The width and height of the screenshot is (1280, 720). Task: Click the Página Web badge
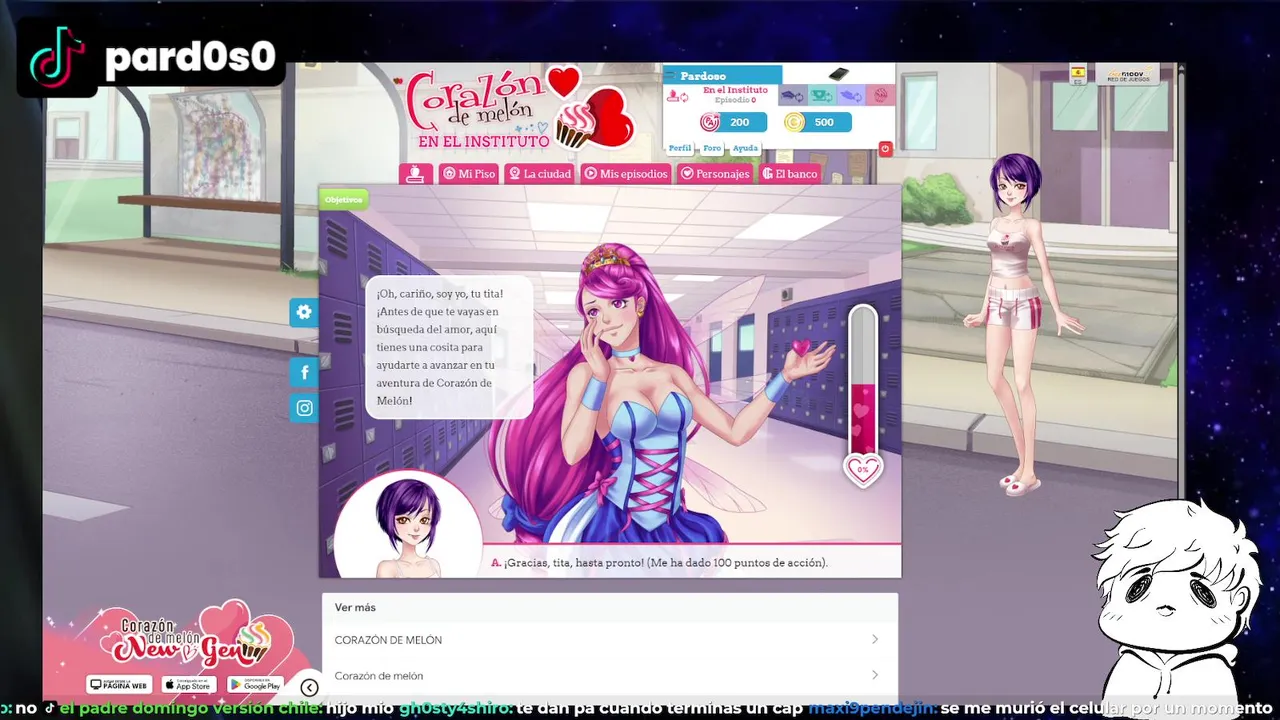[119, 685]
